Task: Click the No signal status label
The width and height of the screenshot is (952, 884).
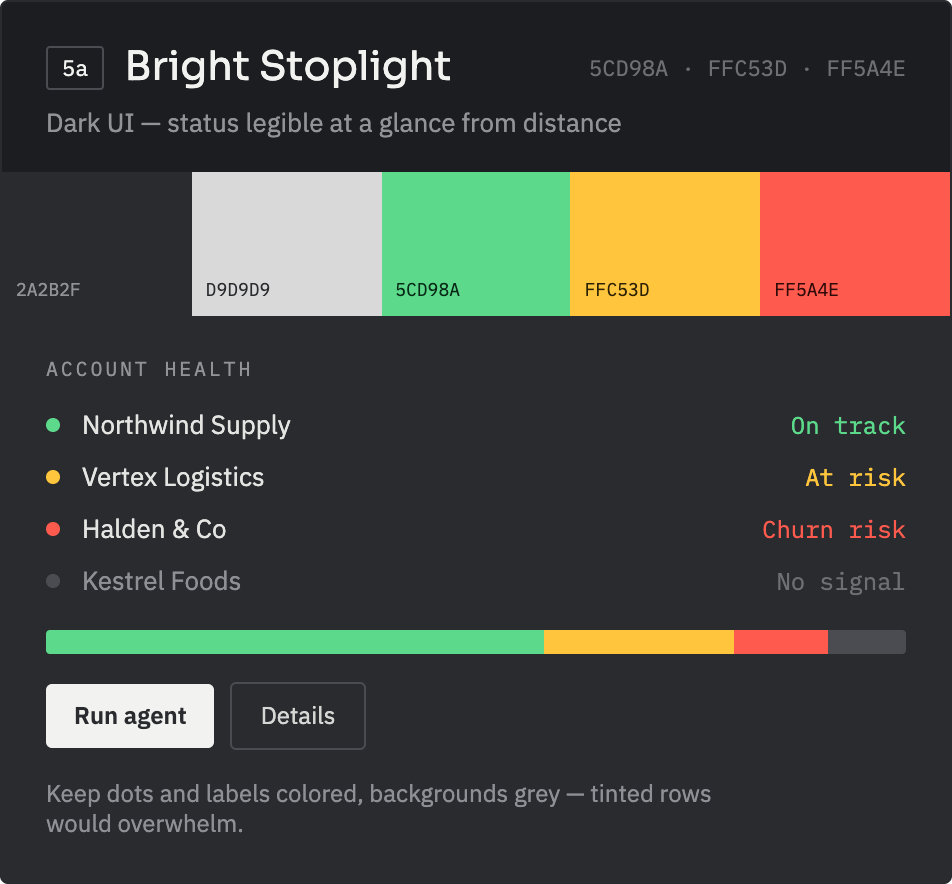Action: [x=841, y=582]
